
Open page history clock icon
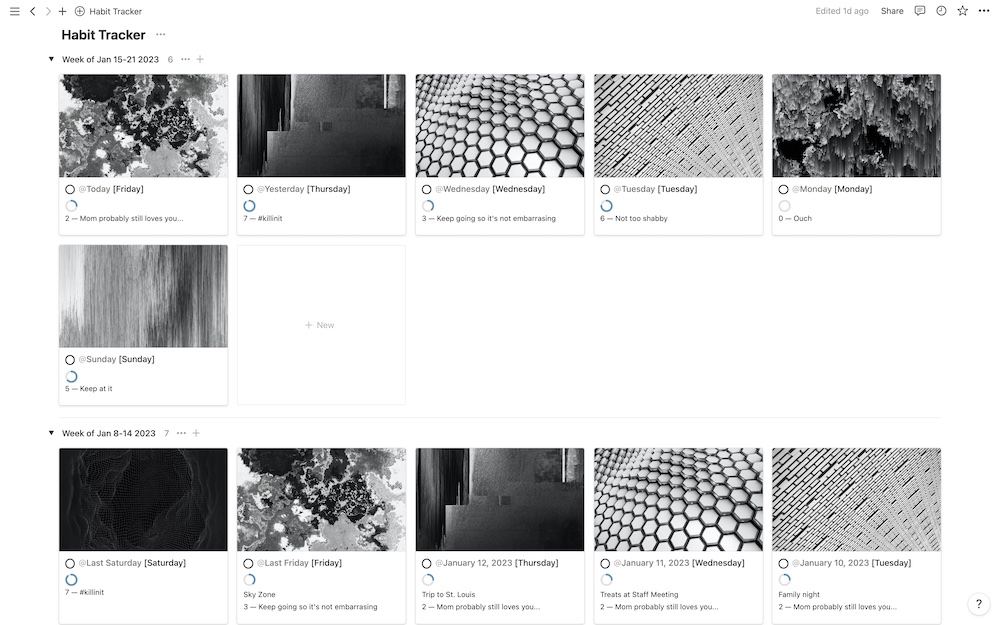point(941,11)
